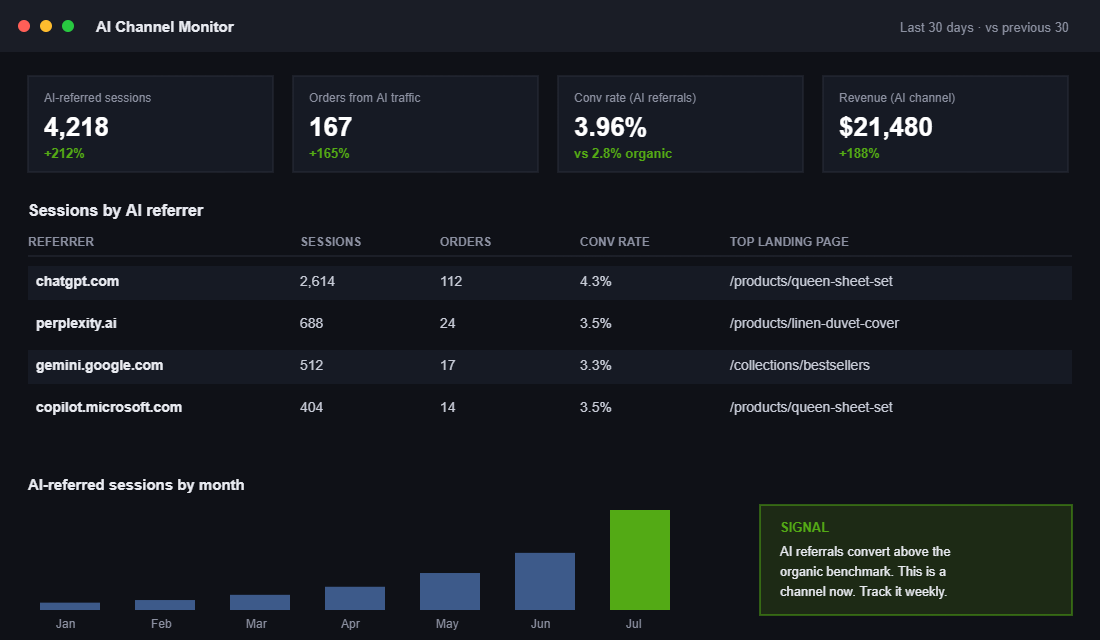Click the 512 sessions cell
1100x640 pixels.
click(311, 366)
